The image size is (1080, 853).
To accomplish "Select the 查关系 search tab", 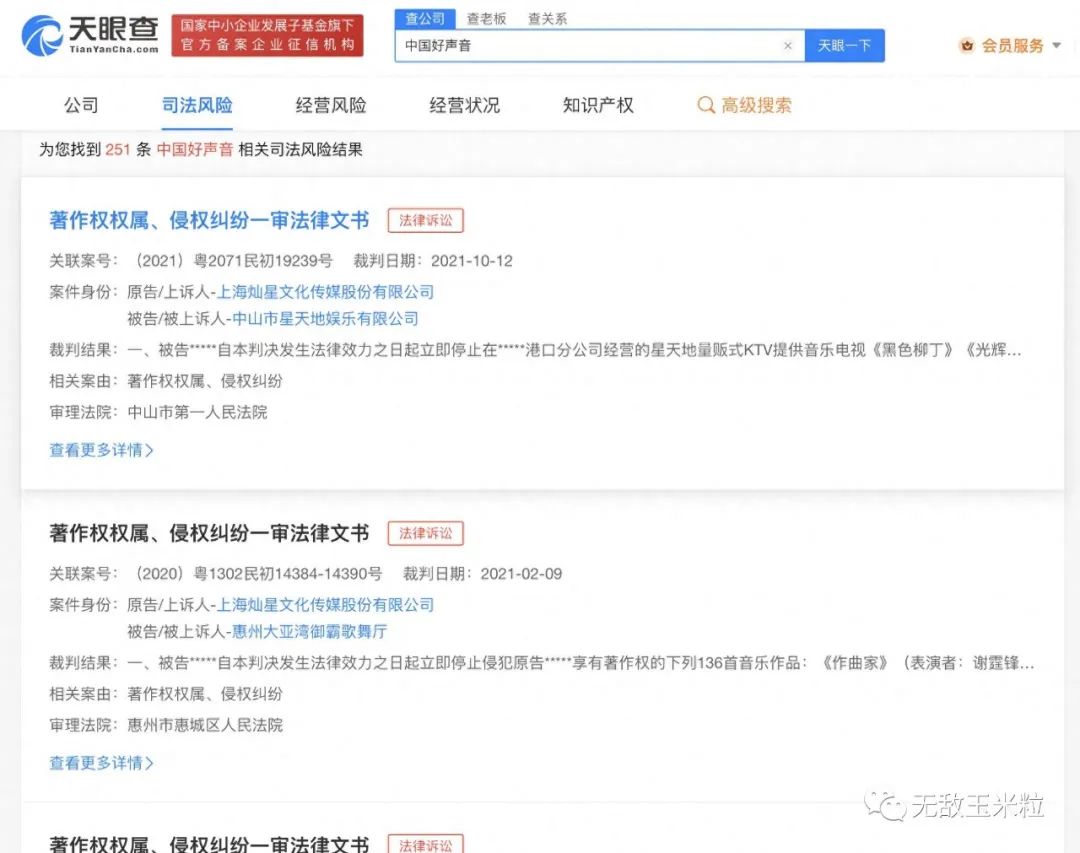I will click(548, 19).
